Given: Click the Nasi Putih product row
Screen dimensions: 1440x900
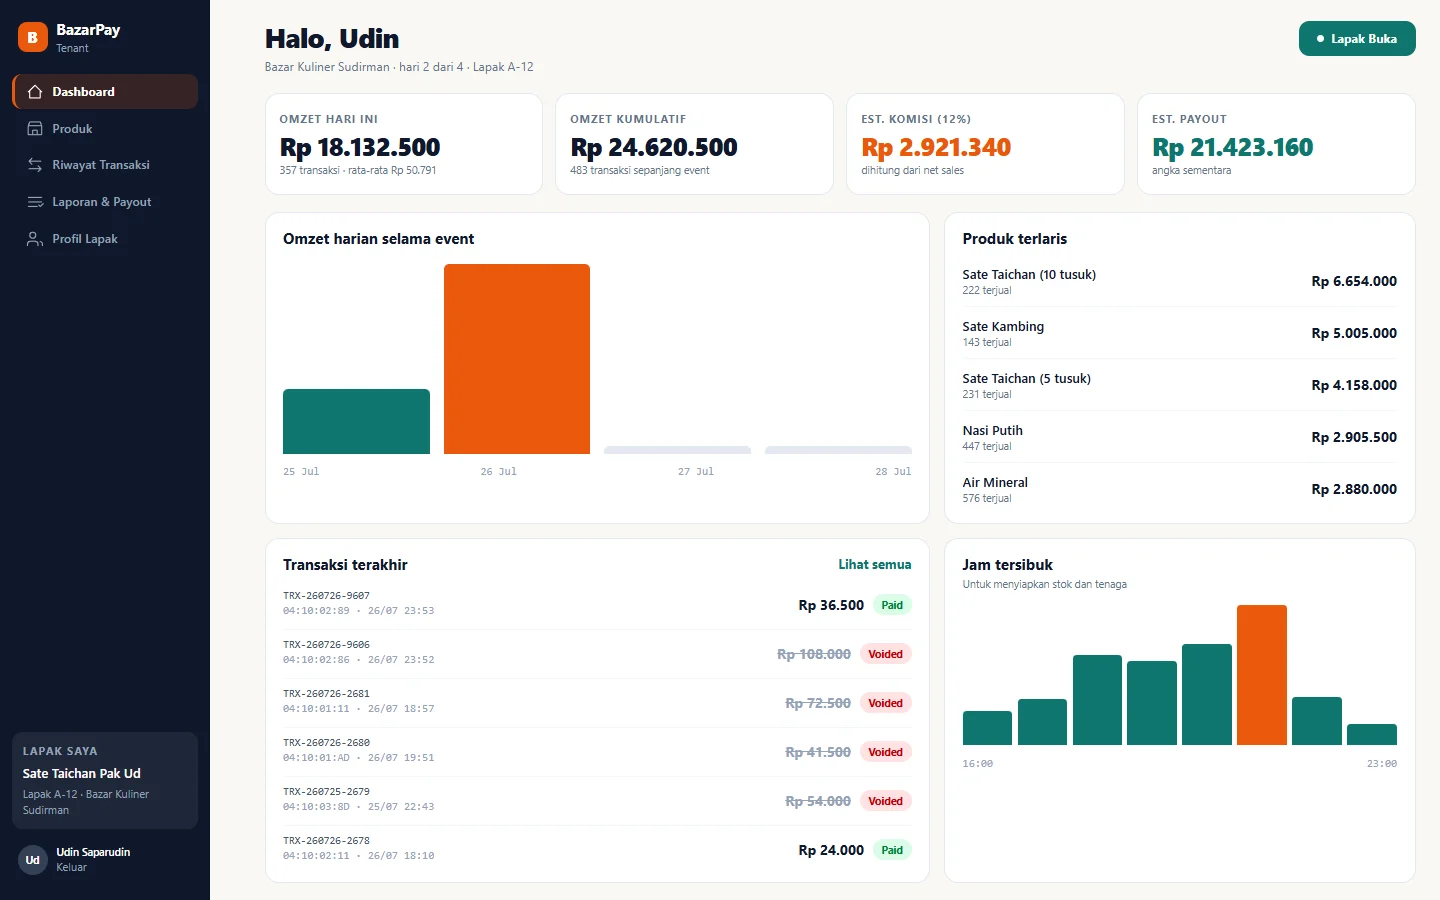Looking at the screenshot, I should tap(1180, 437).
